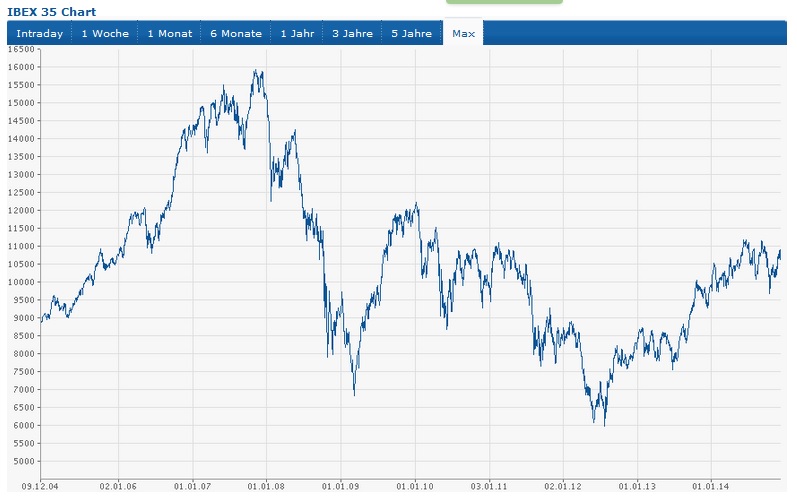Click the 02.01.06 date label
Viewport: 797px width, 496px height.
tap(118, 486)
